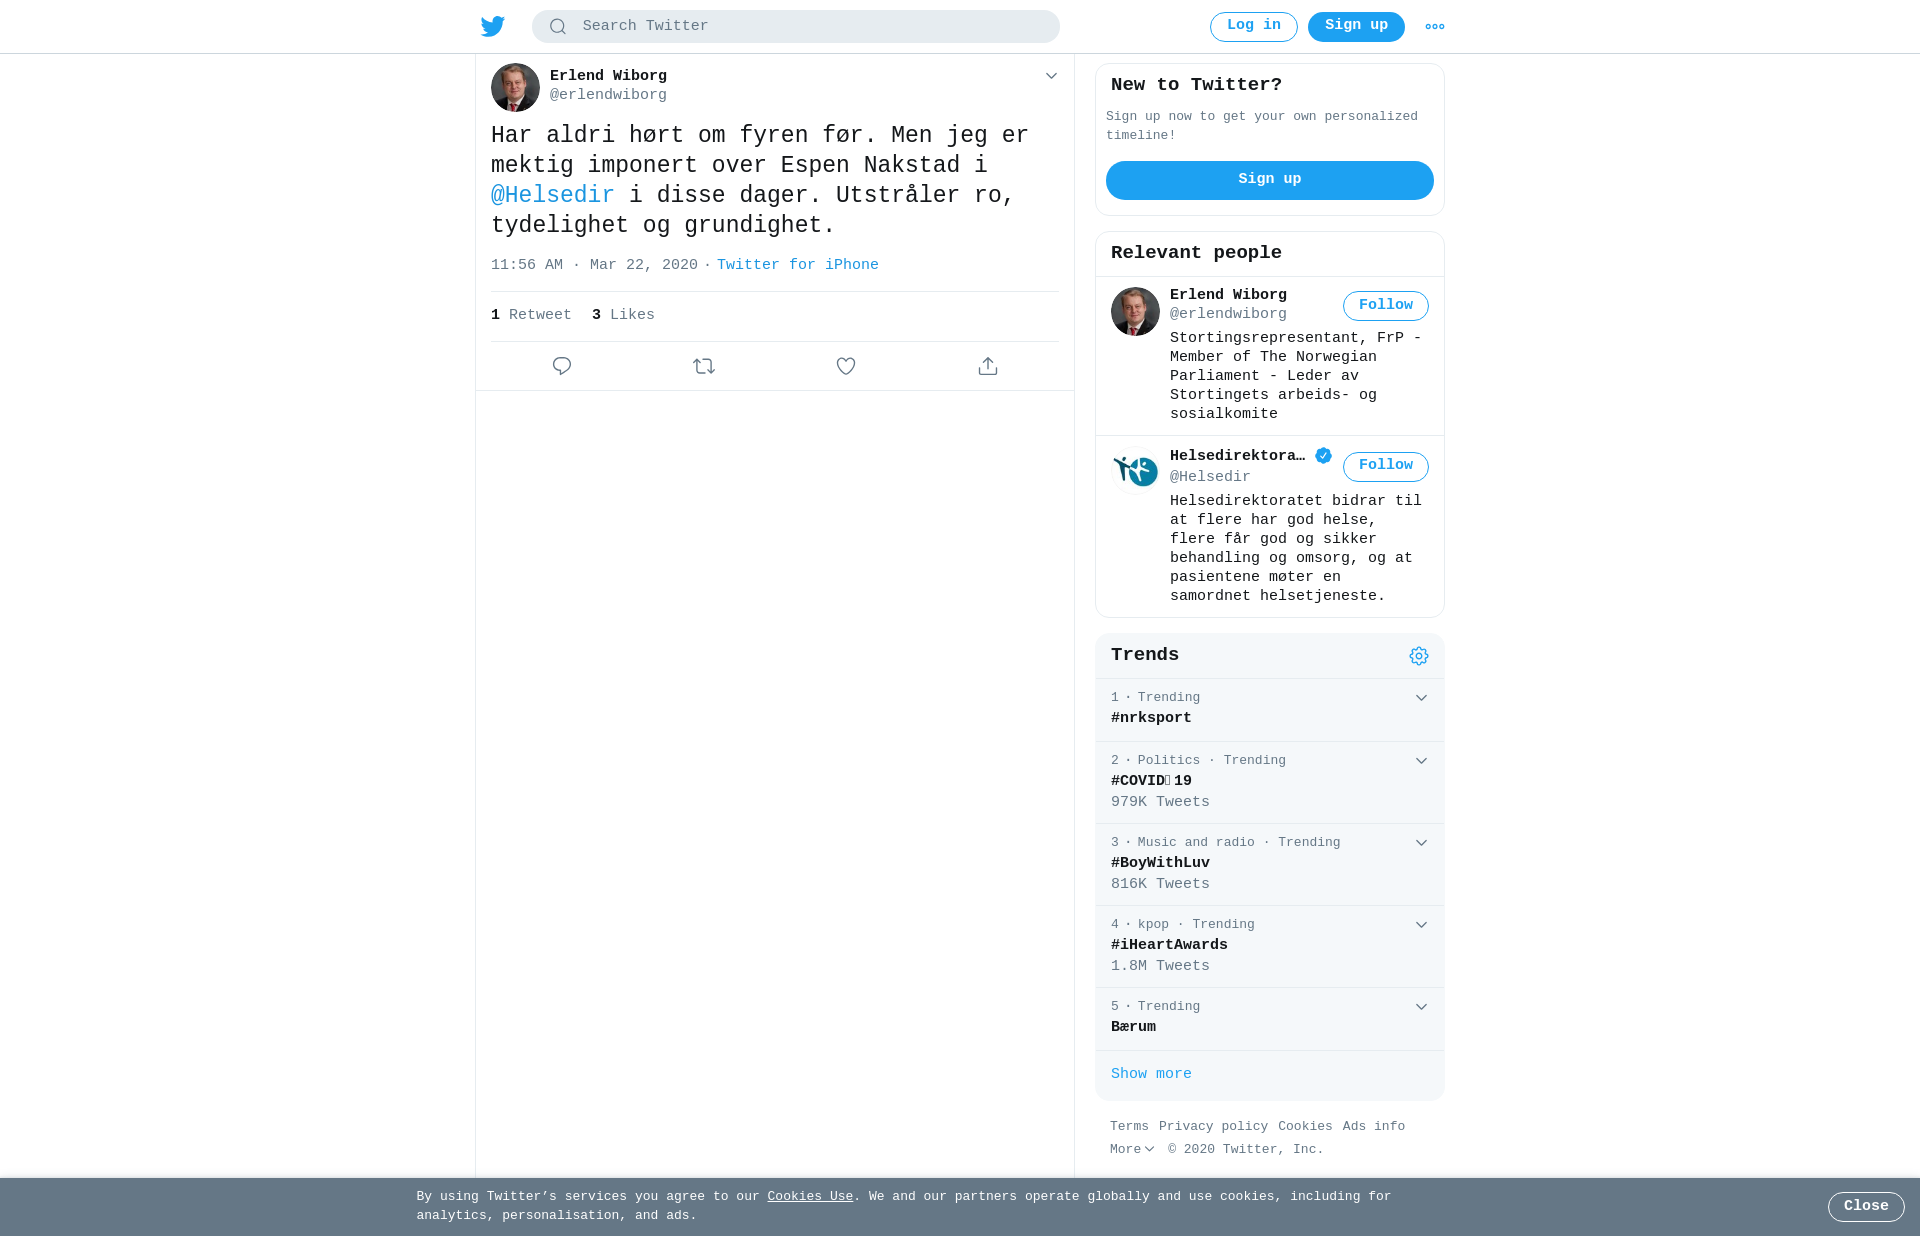The width and height of the screenshot is (1920, 1236).
Task: Like the tweet with the heart icon
Action: click(846, 366)
